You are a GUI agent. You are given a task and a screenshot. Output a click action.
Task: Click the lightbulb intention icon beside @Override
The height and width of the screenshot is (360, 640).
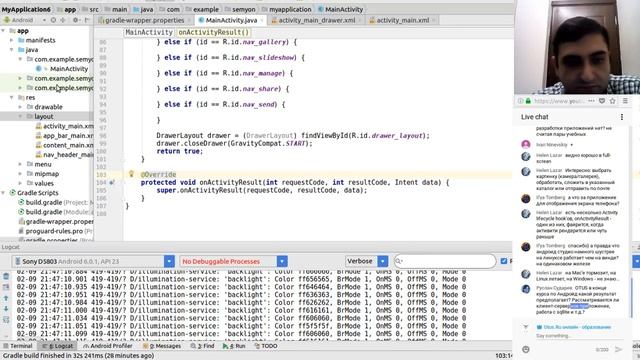(131, 174)
